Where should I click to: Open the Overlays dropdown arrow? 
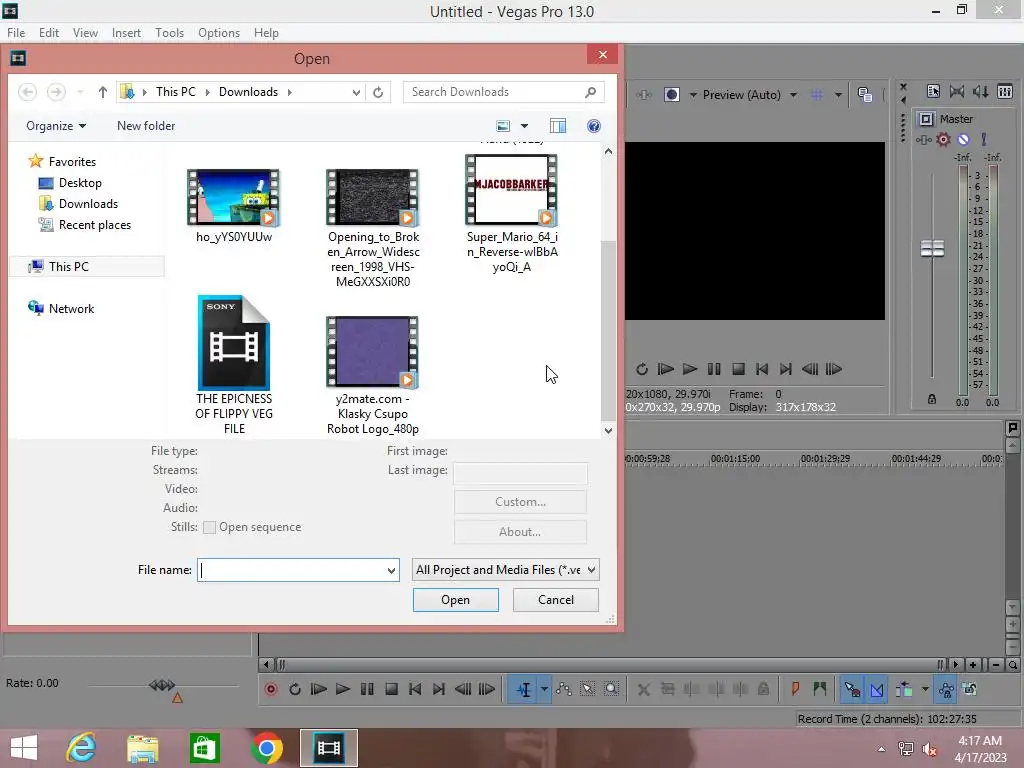coord(838,95)
